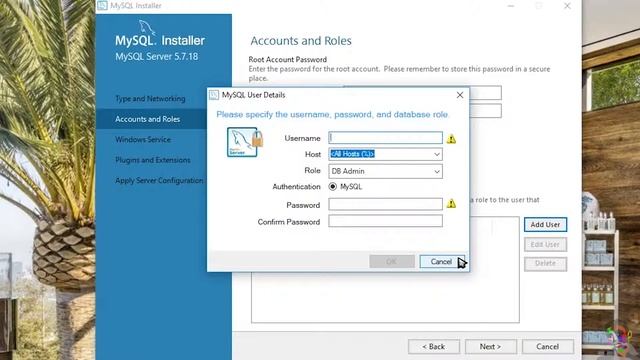This screenshot has width=640, height=360.
Task: Click the MySQL User Details title icon
Action: point(214,95)
